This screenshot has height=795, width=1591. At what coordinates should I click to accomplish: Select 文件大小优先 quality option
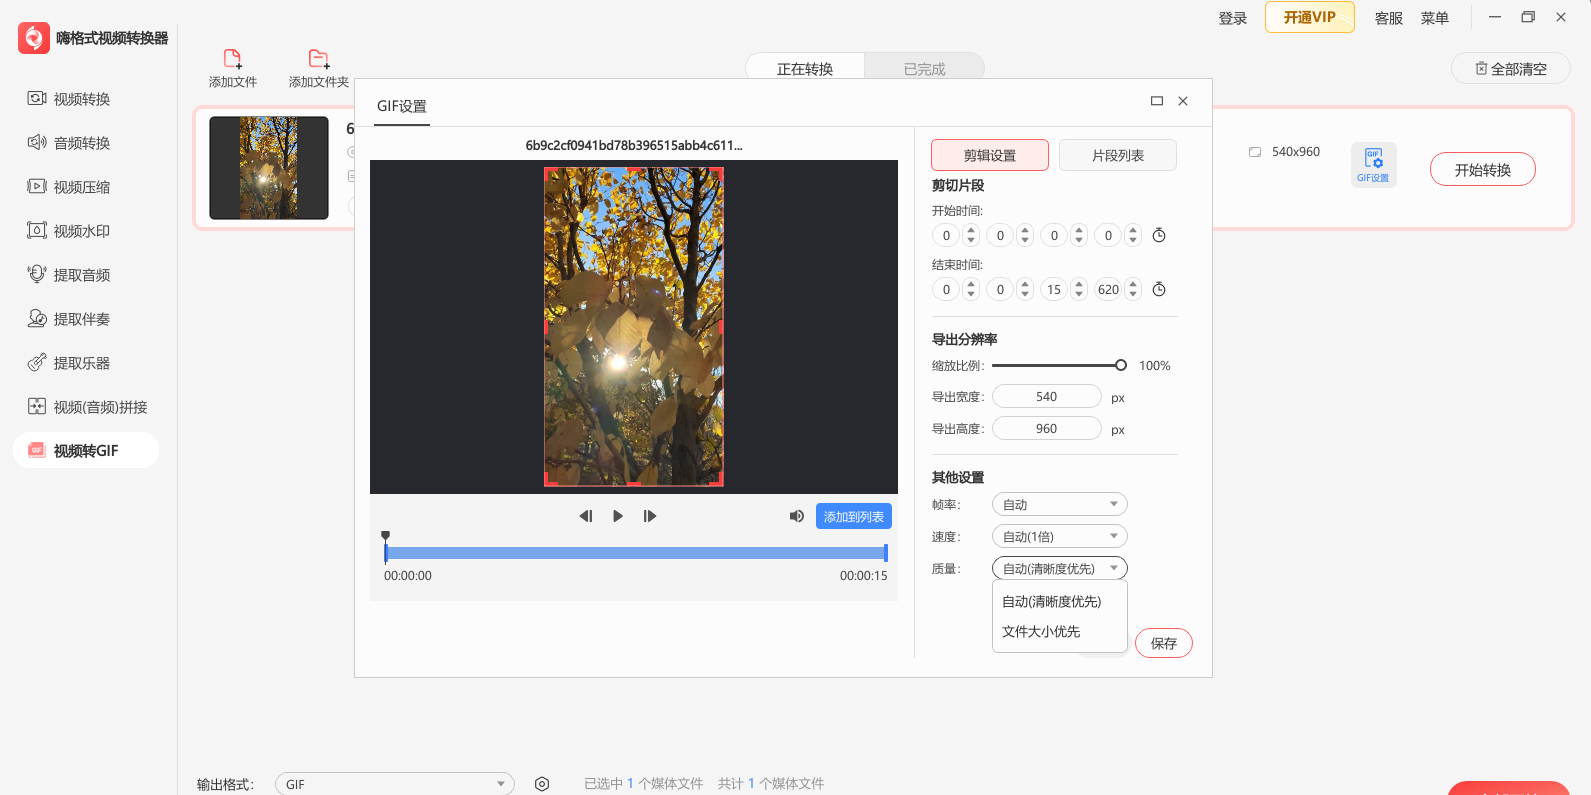click(1041, 632)
